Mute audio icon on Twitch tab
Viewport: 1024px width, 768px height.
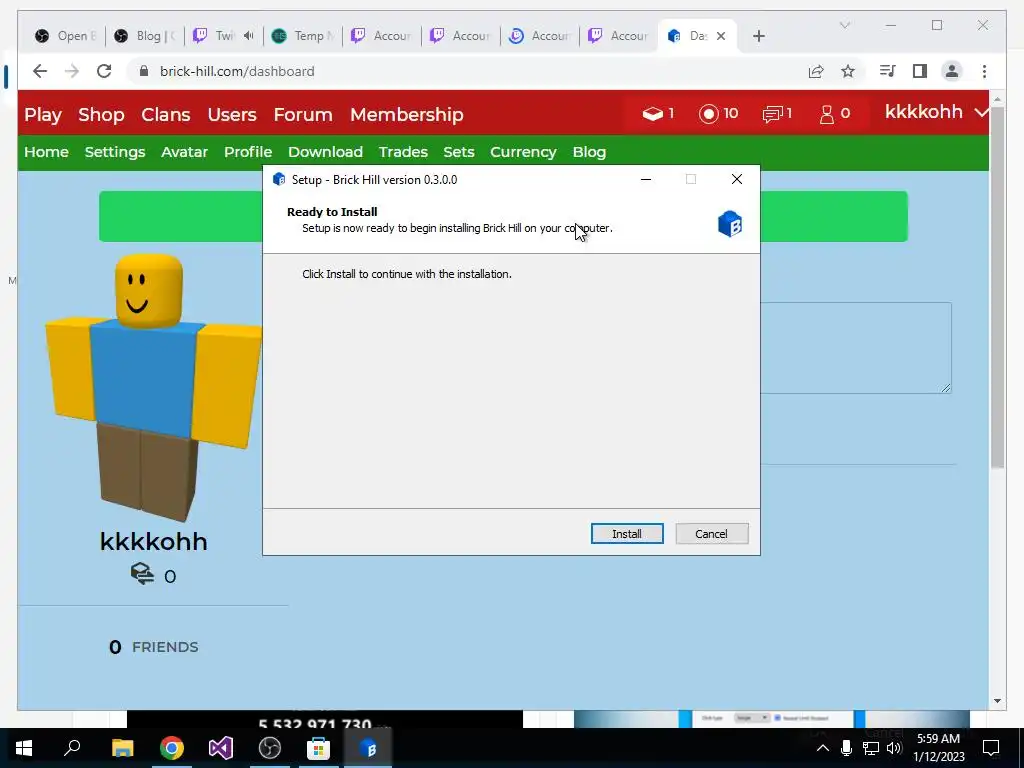[249, 36]
